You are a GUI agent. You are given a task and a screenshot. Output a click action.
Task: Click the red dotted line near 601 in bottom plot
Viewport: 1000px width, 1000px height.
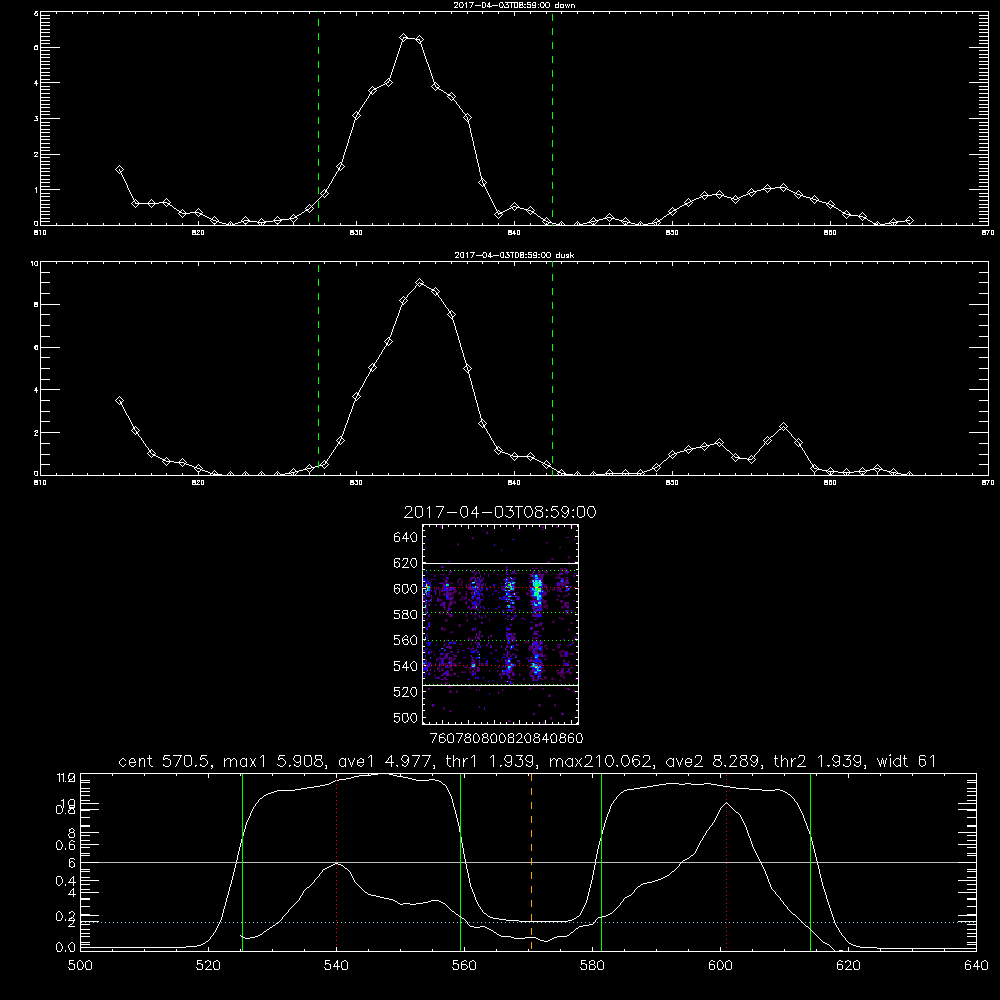(x=726, y=861)
